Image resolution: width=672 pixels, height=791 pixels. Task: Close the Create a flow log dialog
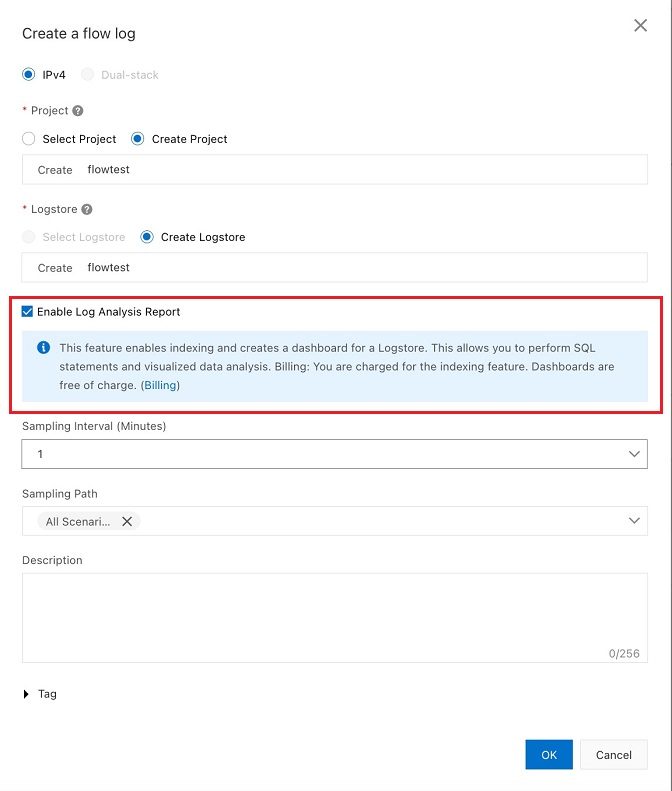[641, 26]
